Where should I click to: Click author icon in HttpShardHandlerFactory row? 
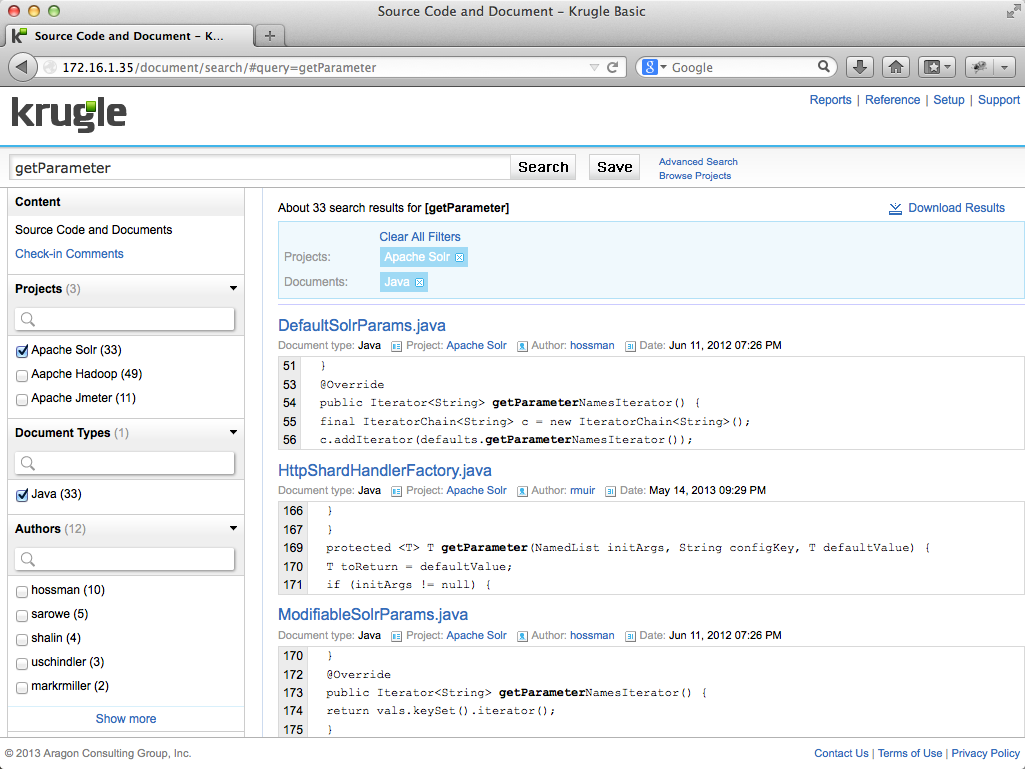pos(522,491)
